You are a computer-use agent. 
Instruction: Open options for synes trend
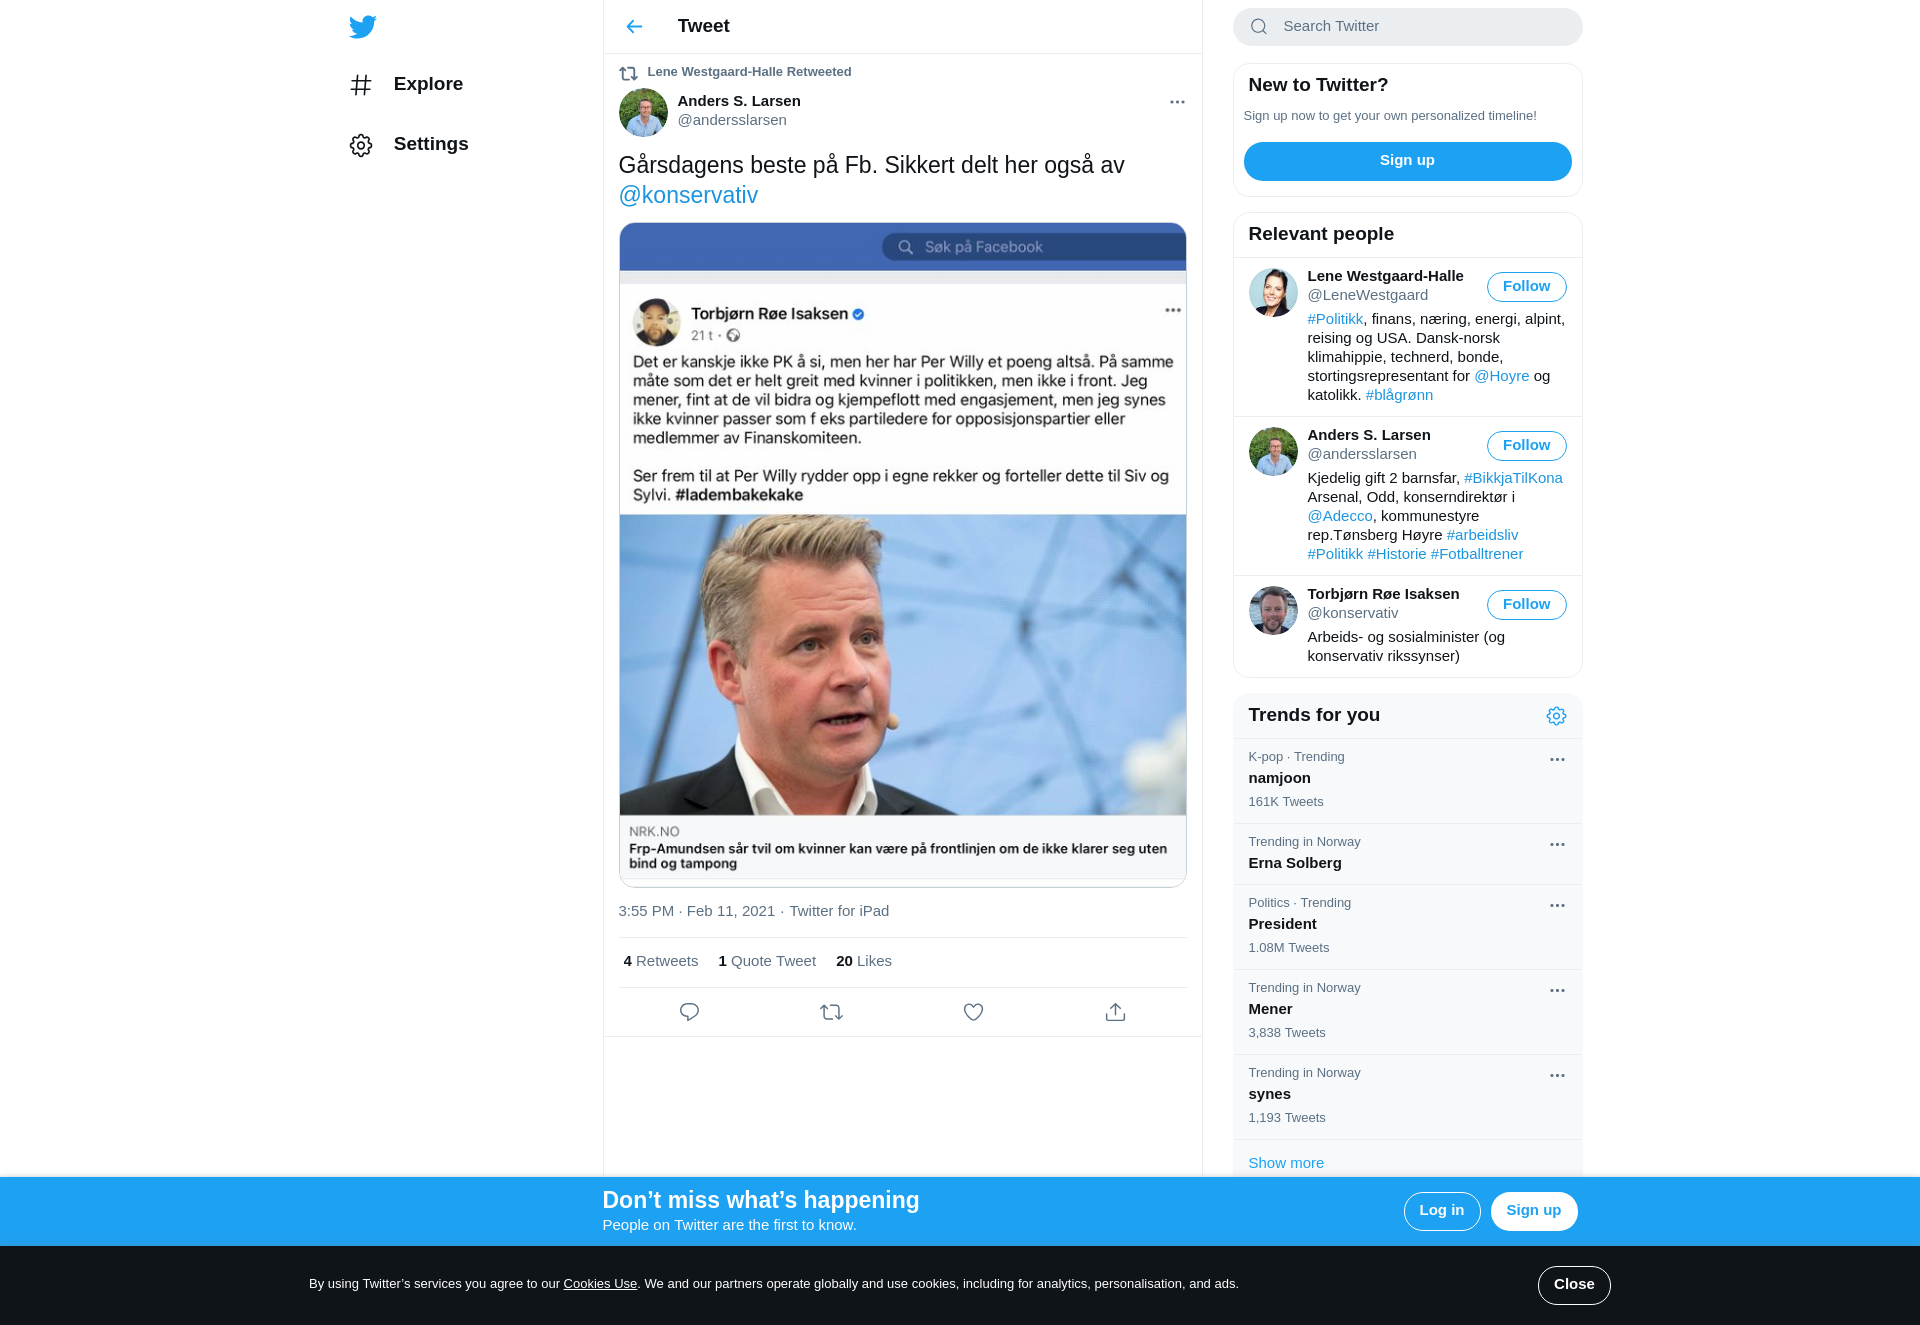coord(1557,1076)
